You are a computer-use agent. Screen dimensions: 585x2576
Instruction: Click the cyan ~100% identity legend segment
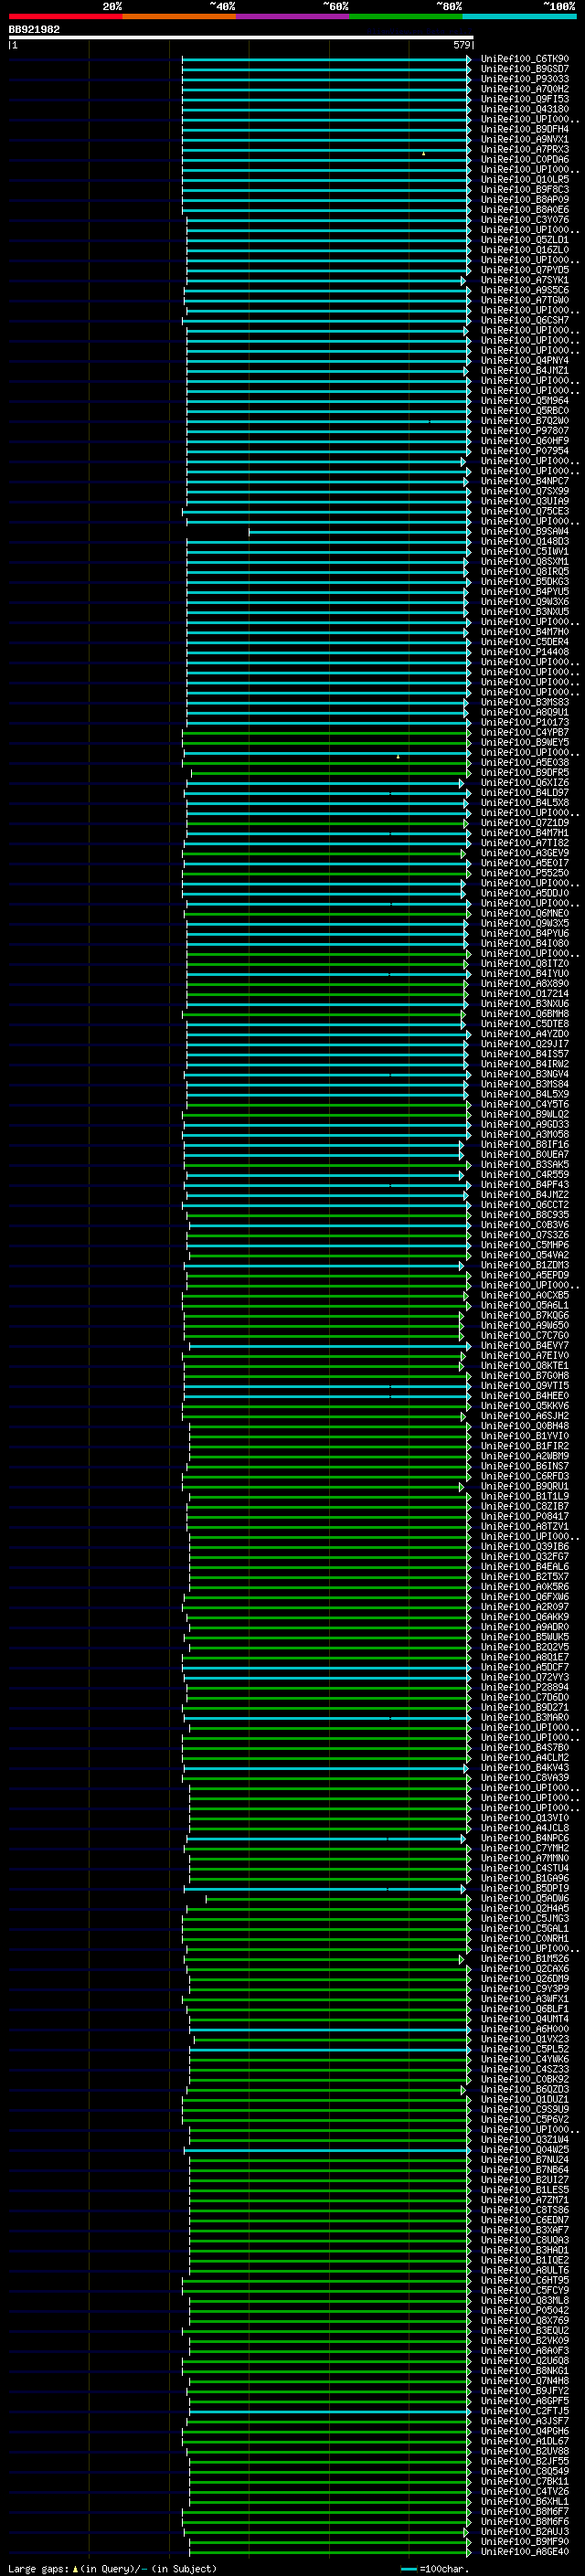tap(520, 16)
